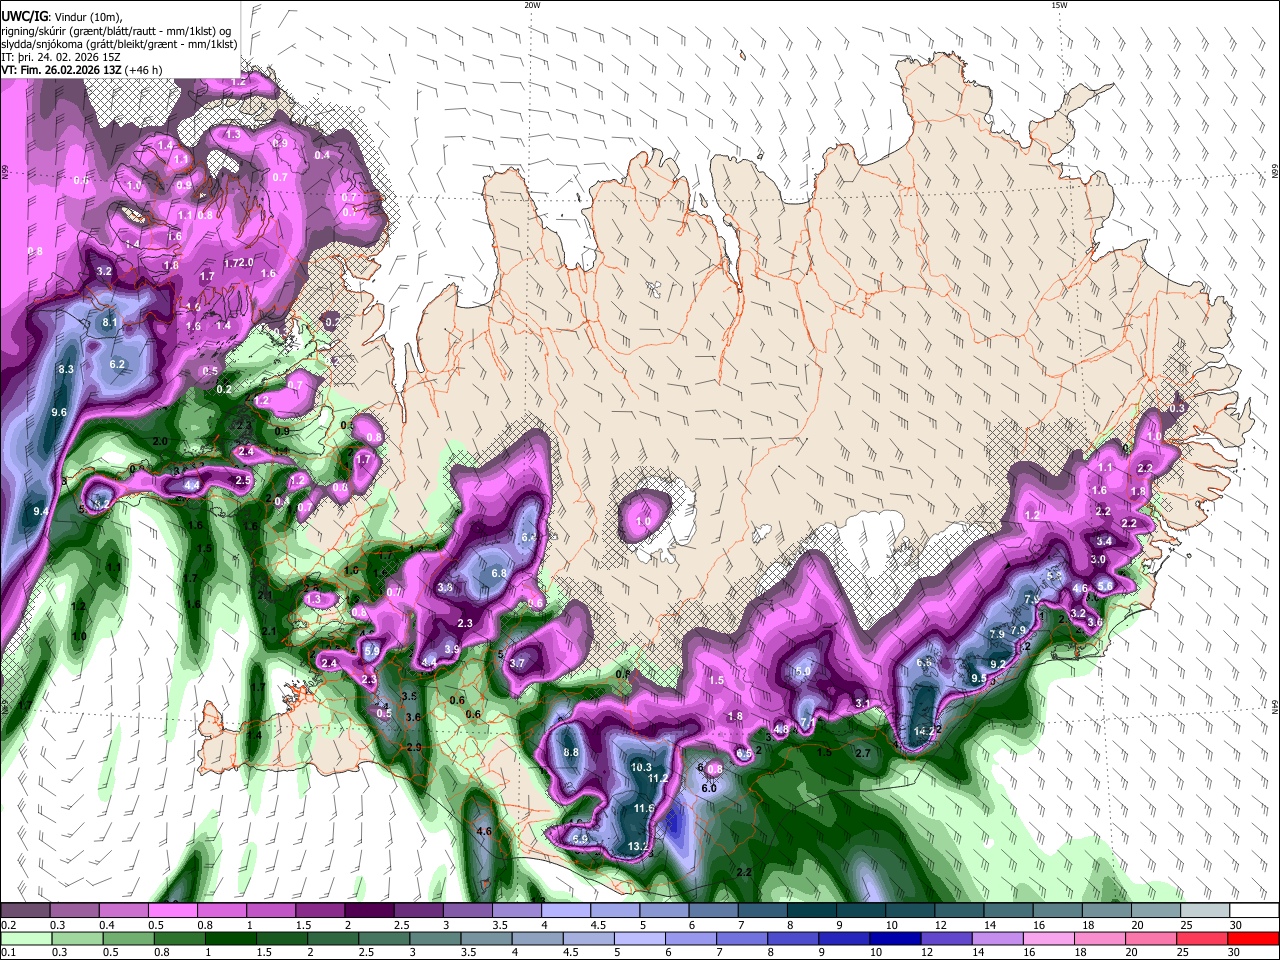Click the 3.1 value on the south coast
The height and width of the screenshot is (960, 1280).
click(x=862, y=703)
